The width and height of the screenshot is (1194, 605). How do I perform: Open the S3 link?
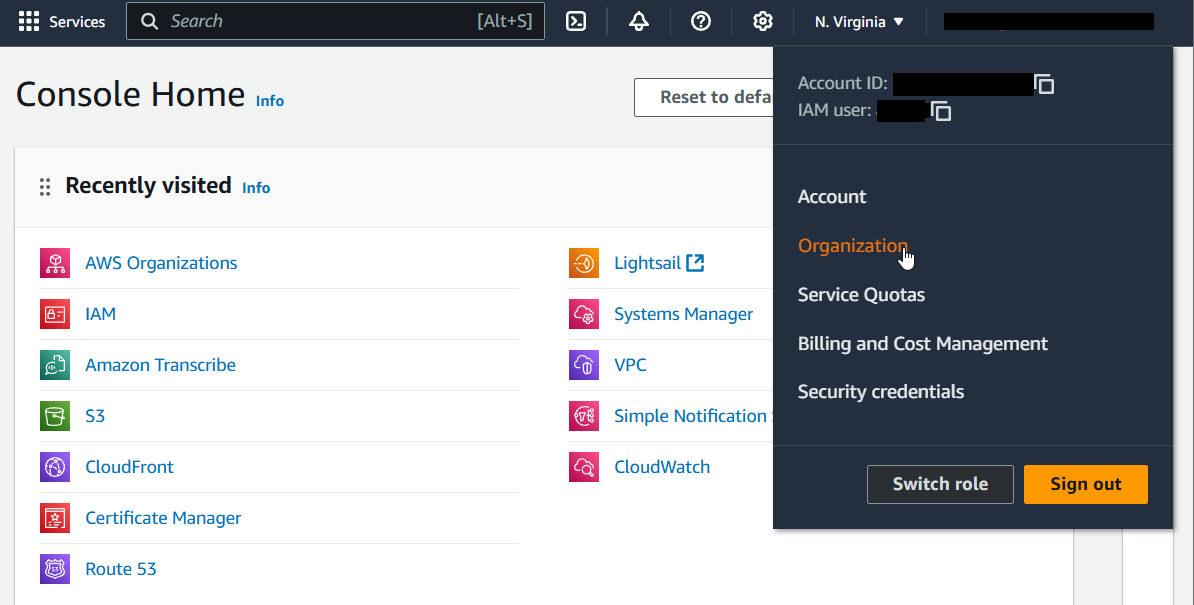click(x=95, y=416)
